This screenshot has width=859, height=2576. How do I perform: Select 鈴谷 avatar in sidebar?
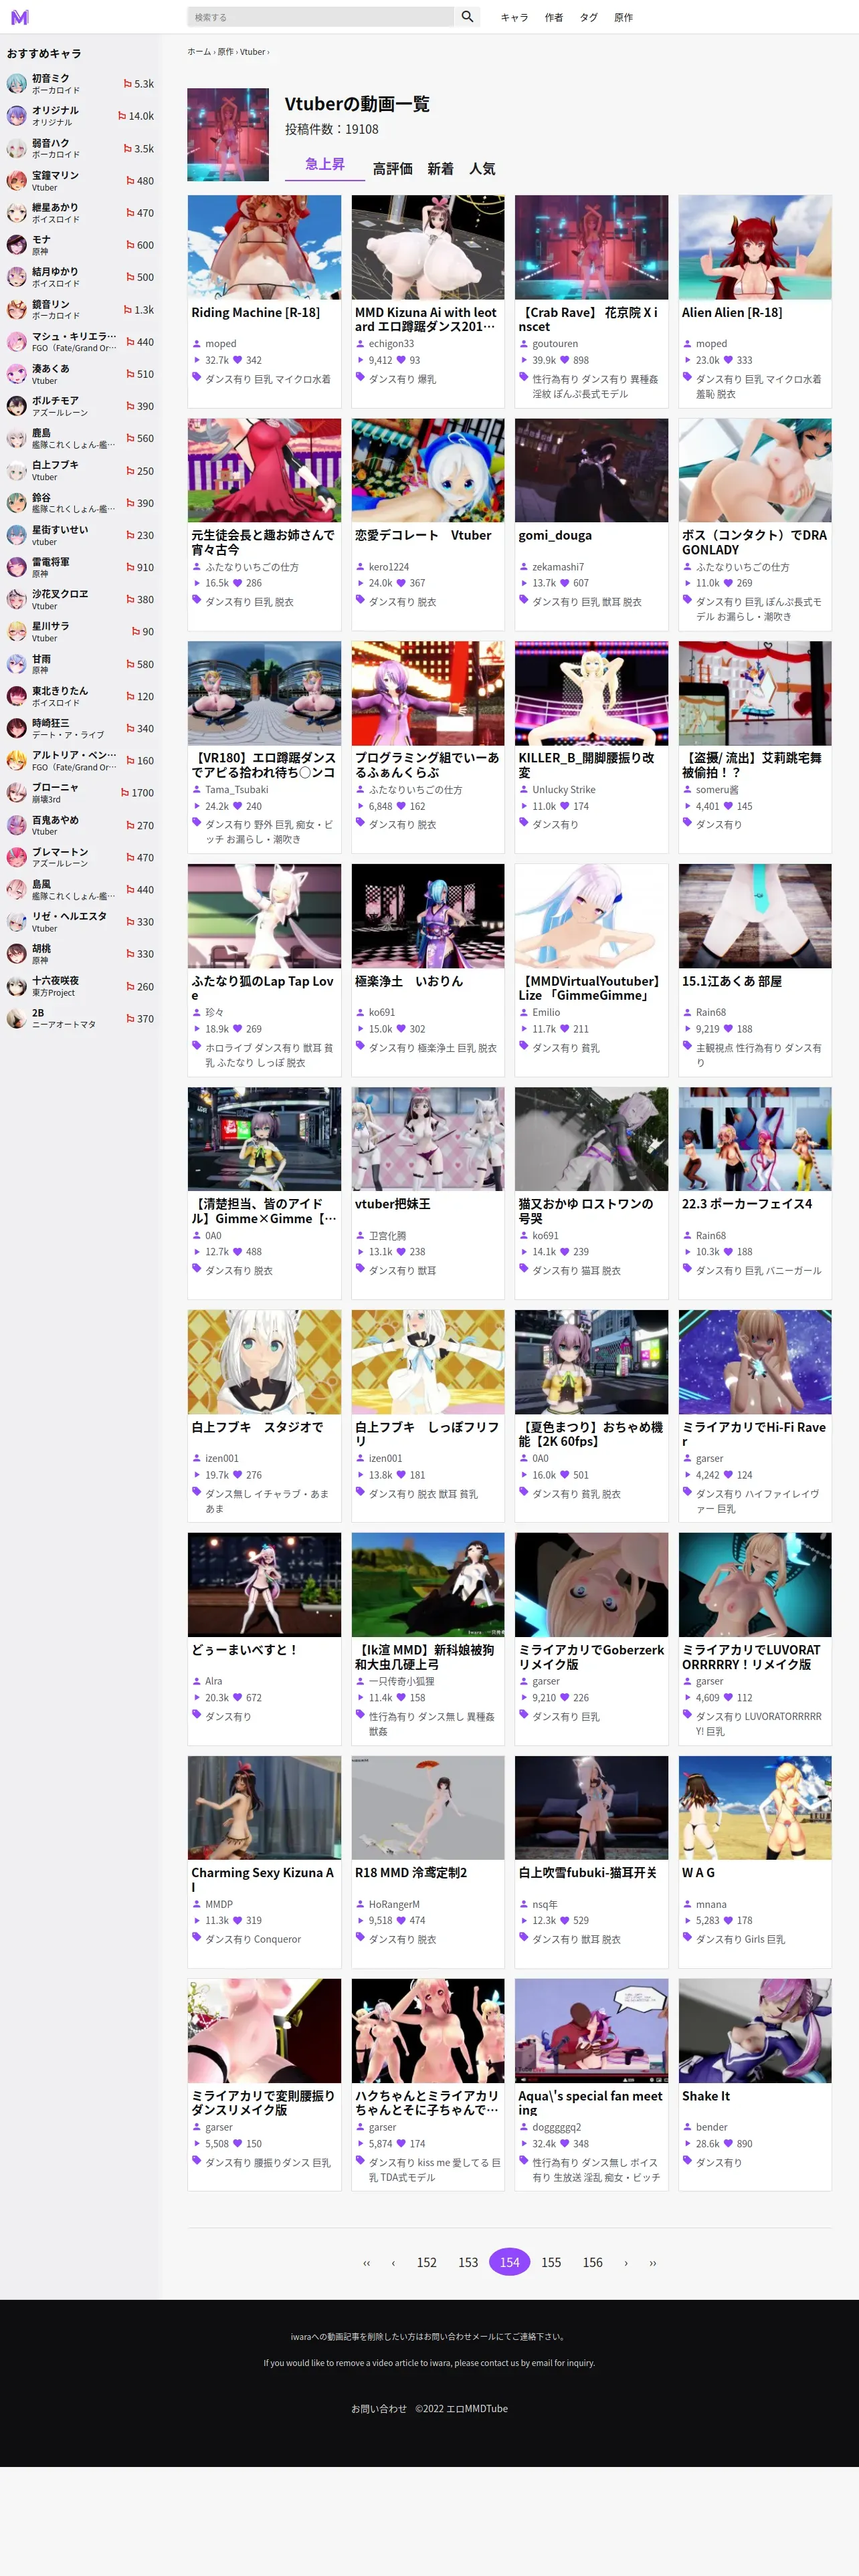(x=16, y=503)
